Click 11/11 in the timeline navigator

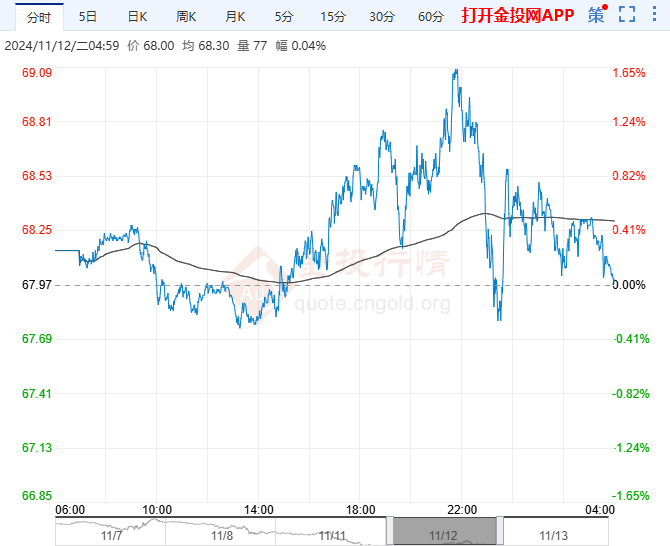coord(333,536)
